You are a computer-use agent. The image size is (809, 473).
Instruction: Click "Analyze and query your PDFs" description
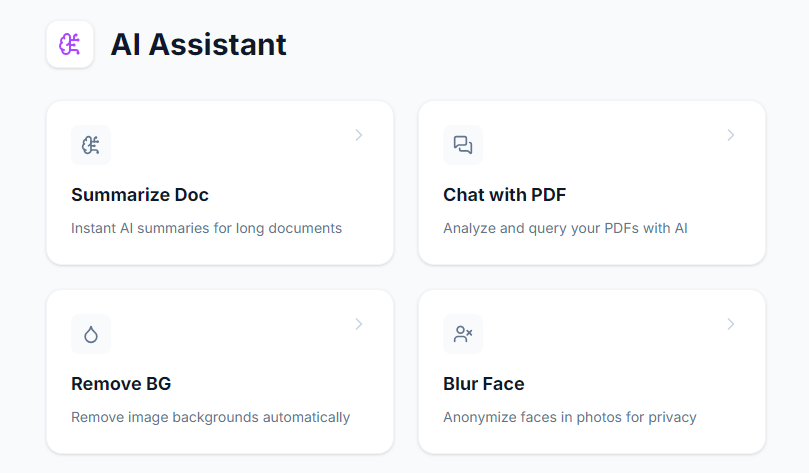click(565, 228)
